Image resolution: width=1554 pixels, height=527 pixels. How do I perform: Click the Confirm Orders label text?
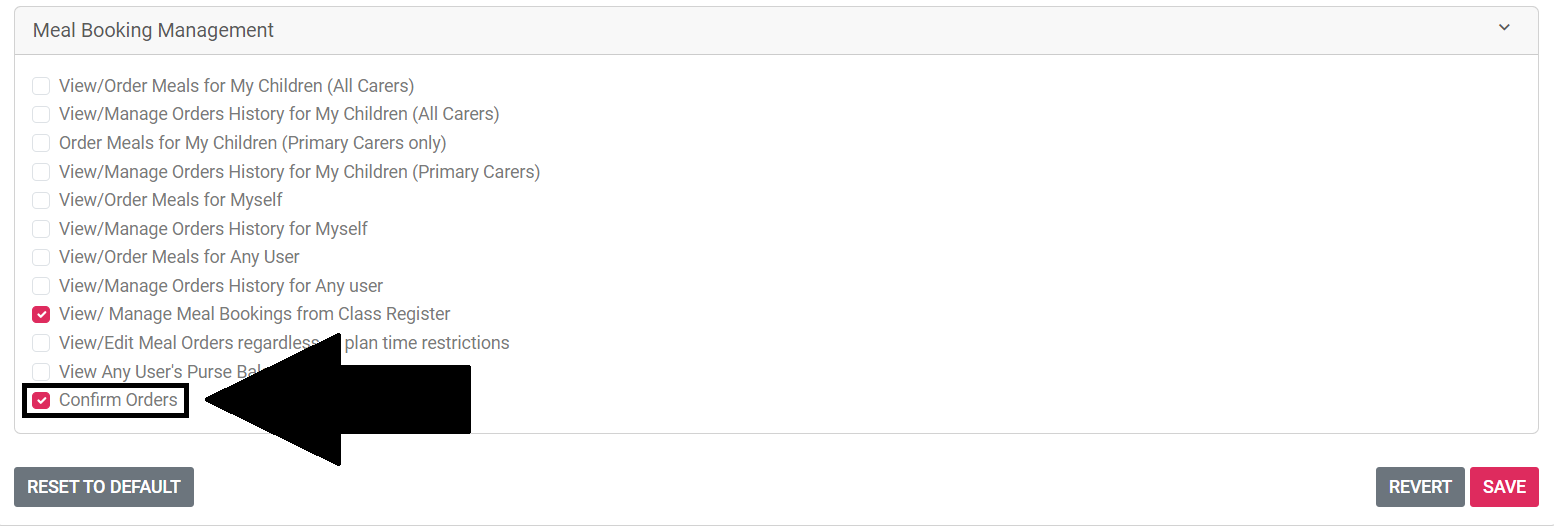pyautogui.click(x=118, y=400)
